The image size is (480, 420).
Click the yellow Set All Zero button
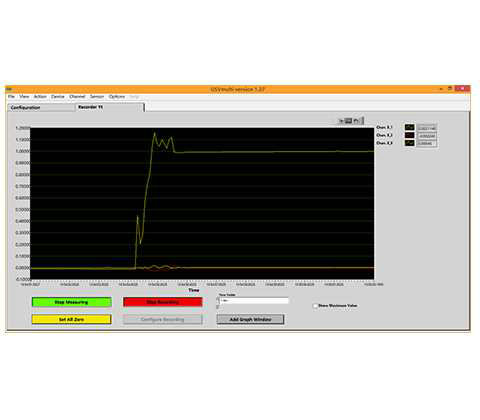[71, 319]
